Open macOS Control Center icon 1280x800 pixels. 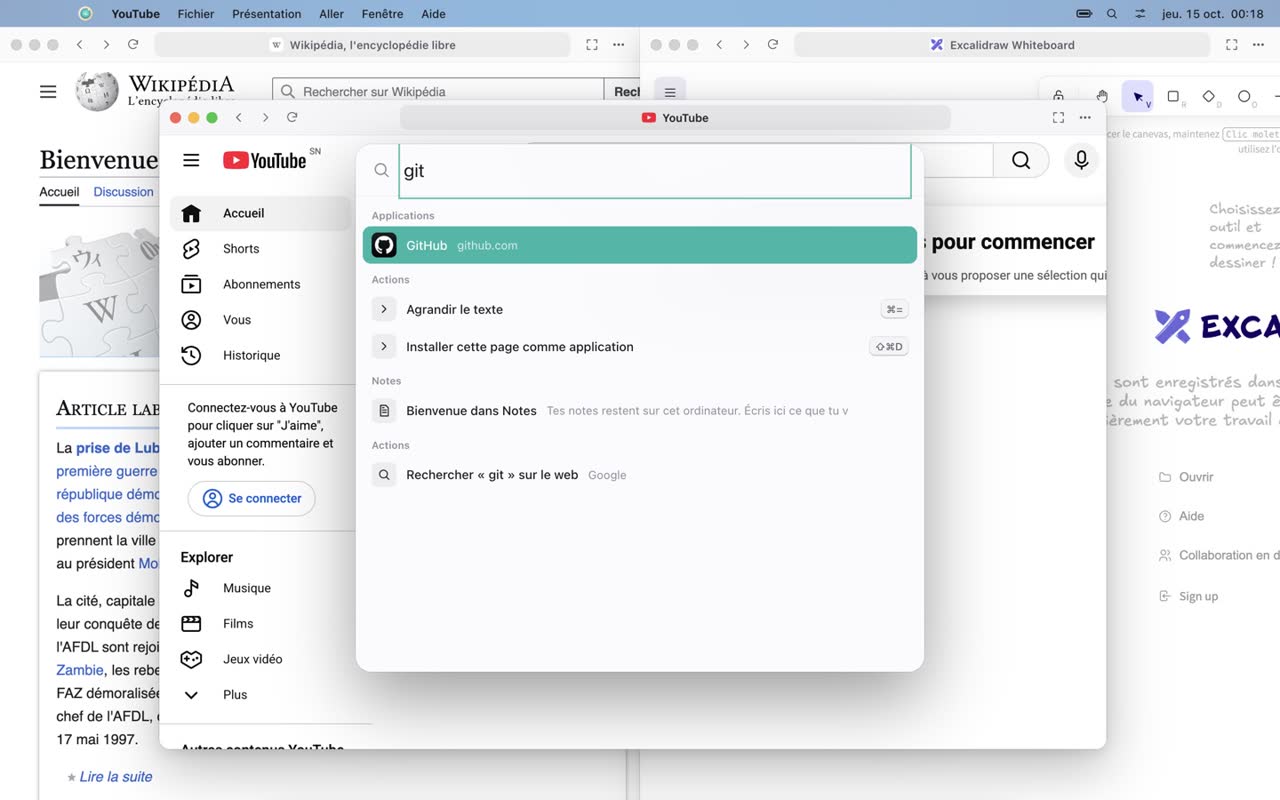pyautogui.click(x=1141, y=14)
